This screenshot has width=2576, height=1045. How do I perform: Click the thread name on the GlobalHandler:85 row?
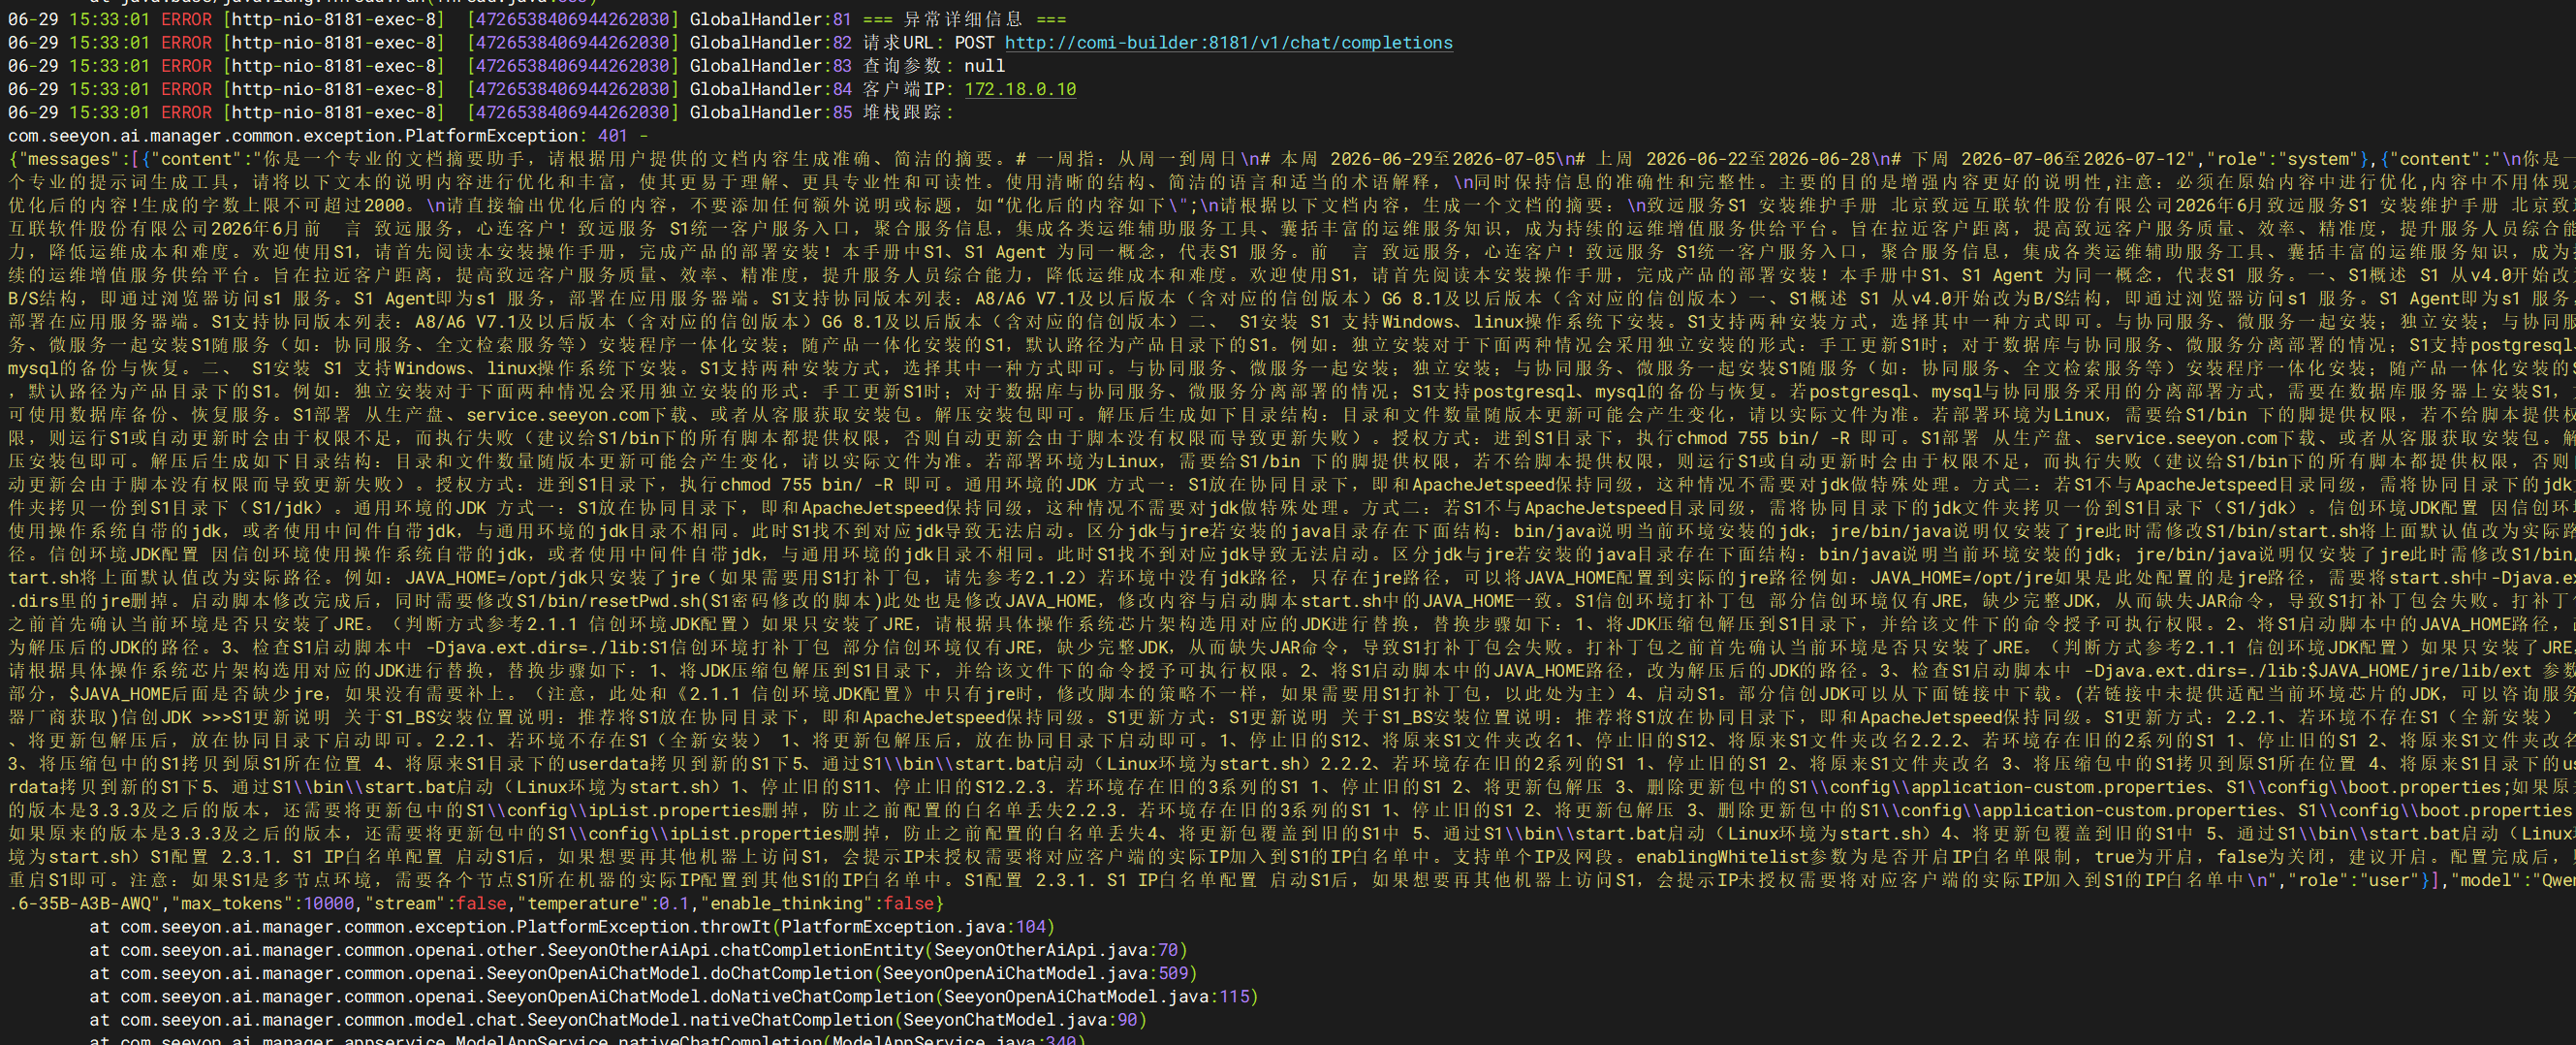[x=334, y=112]
